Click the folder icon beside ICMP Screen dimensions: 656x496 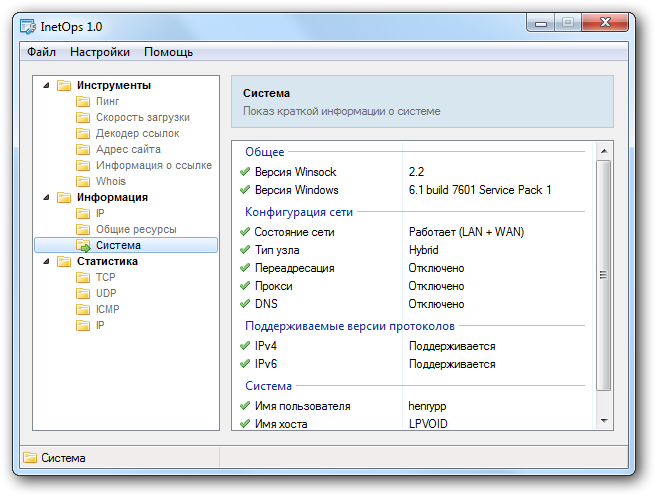(84, 310)
